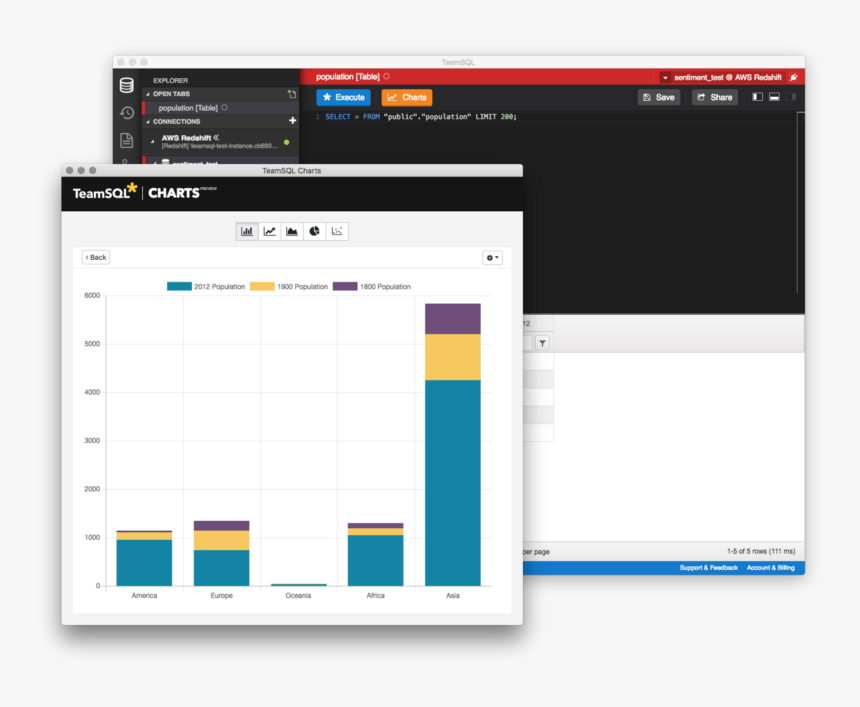Image resolution: width=860 pixels, height=707 pixels.
Task: Save the current query
Action: pos(659,97)
